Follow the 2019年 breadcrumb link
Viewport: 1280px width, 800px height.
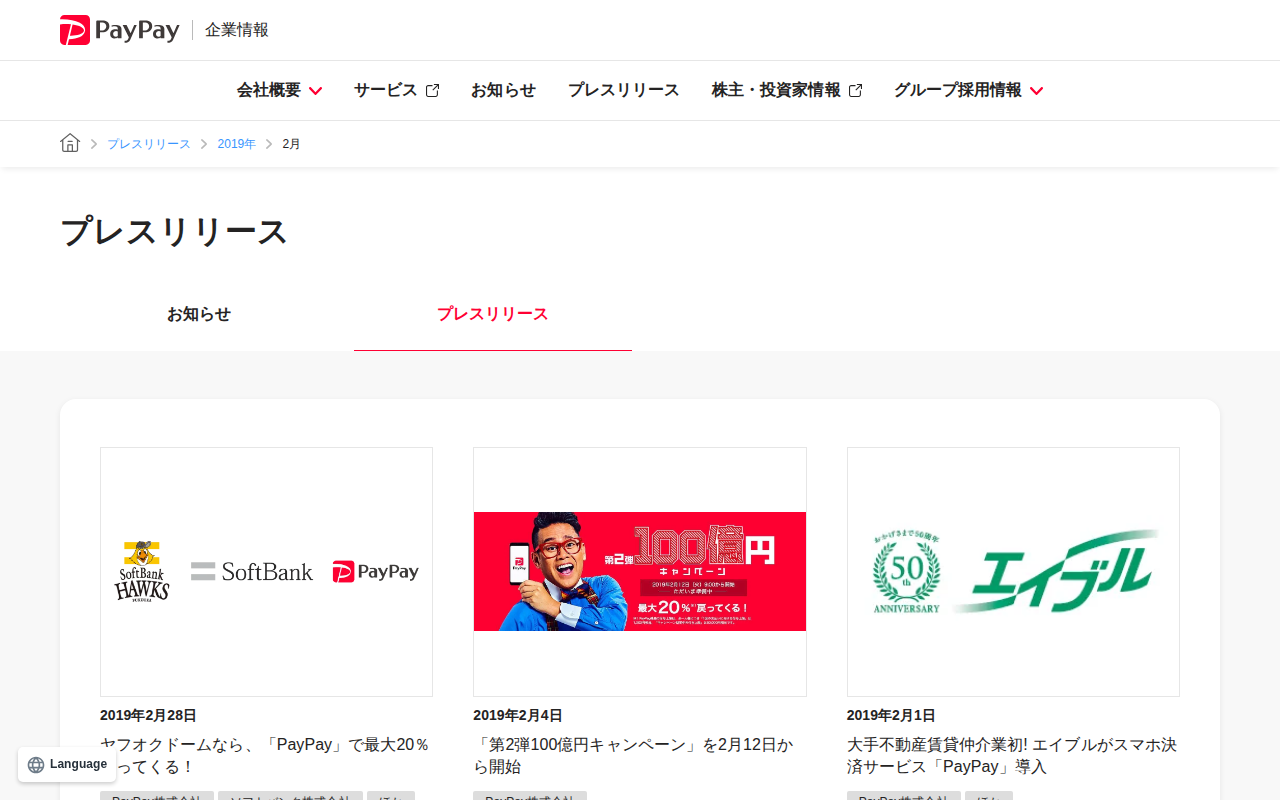237,144
